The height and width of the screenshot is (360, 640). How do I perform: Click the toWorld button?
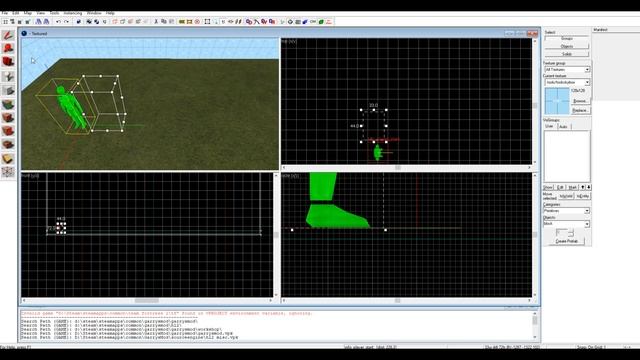pos(566,196)
